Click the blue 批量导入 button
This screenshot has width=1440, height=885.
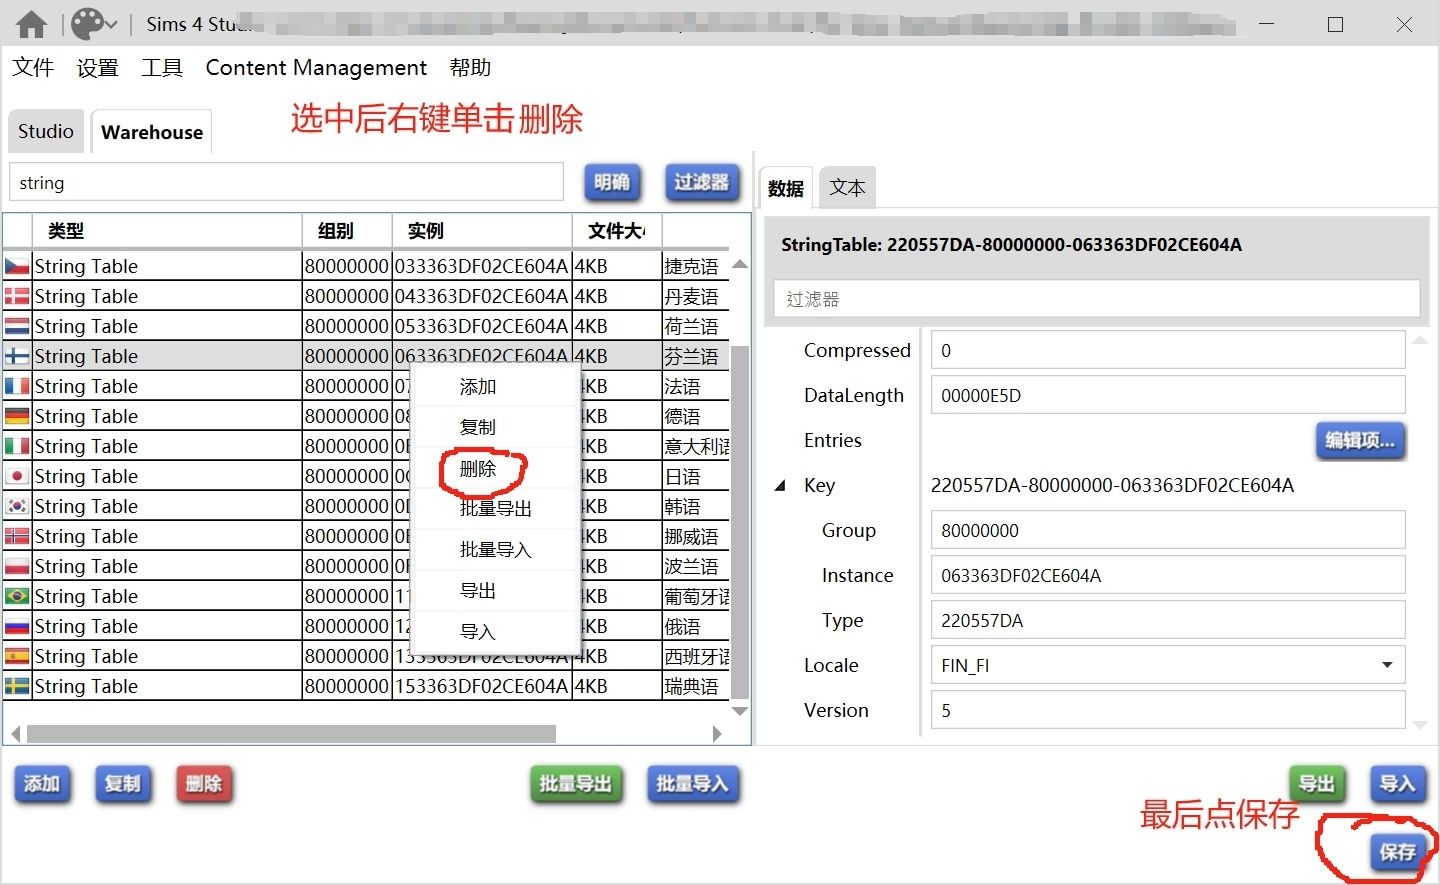coord(692,784)
